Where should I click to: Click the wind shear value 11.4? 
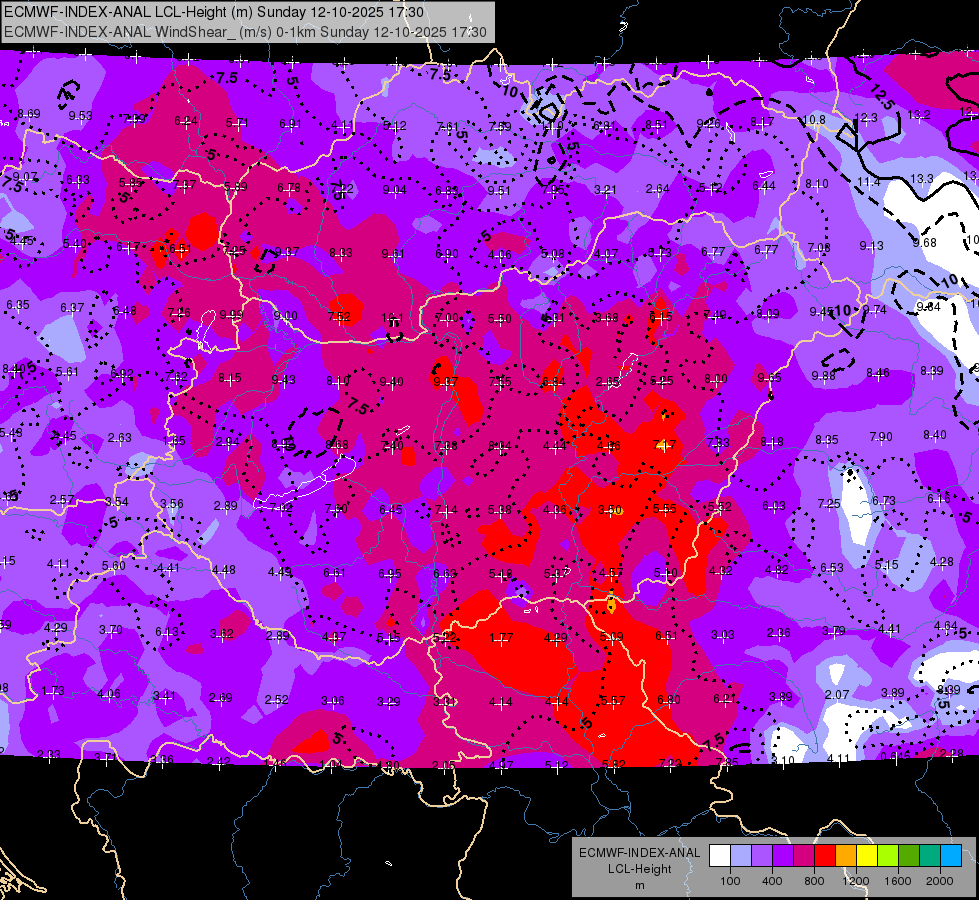pyautogui.click(x=868, y=182)
